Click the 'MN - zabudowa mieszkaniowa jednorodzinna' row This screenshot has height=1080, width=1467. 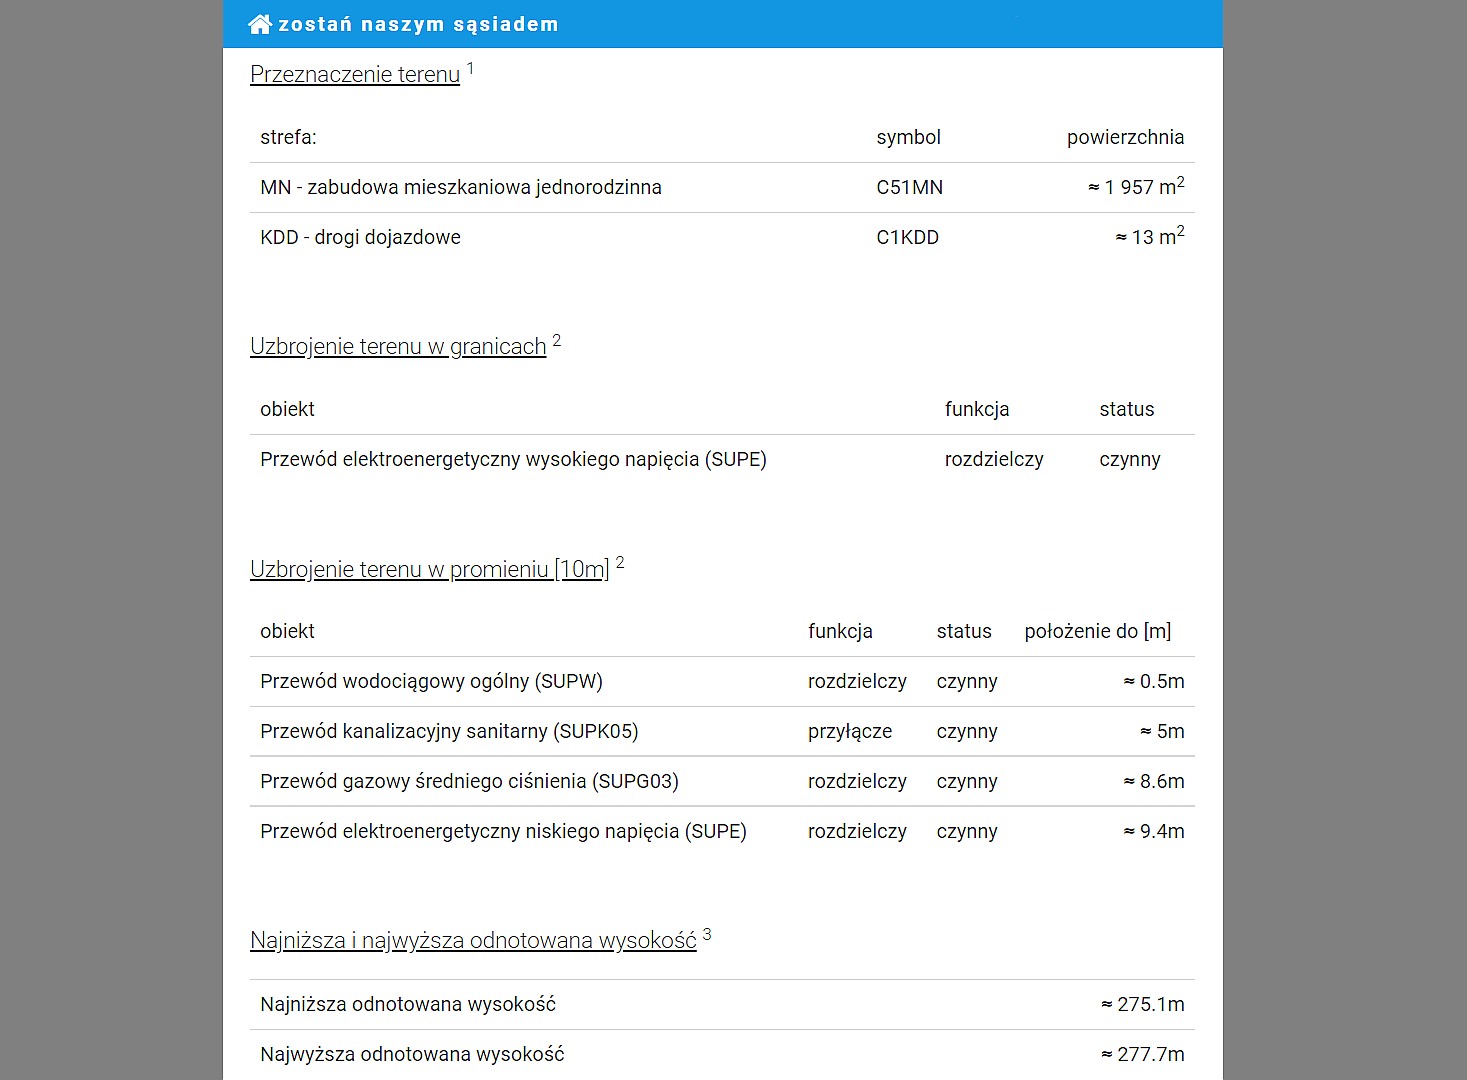point(461,187)
